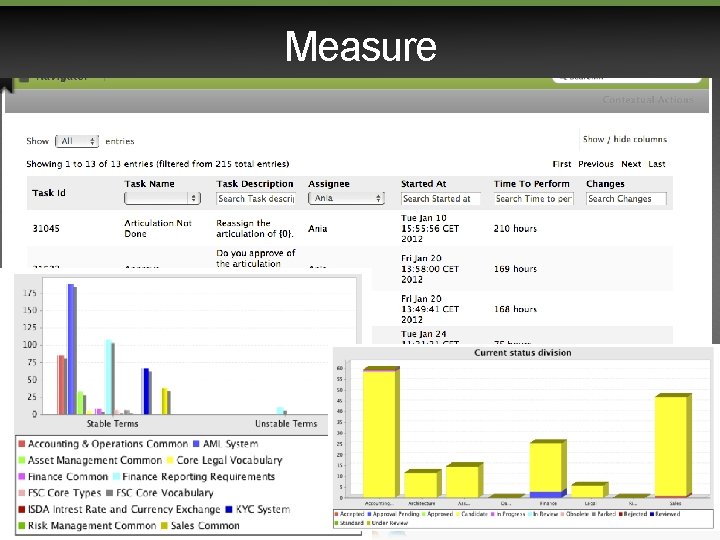The image size is (720, 540).
Task: Click ISDA Intrest Rate legend swatch
Action: (x=22, y=509)
